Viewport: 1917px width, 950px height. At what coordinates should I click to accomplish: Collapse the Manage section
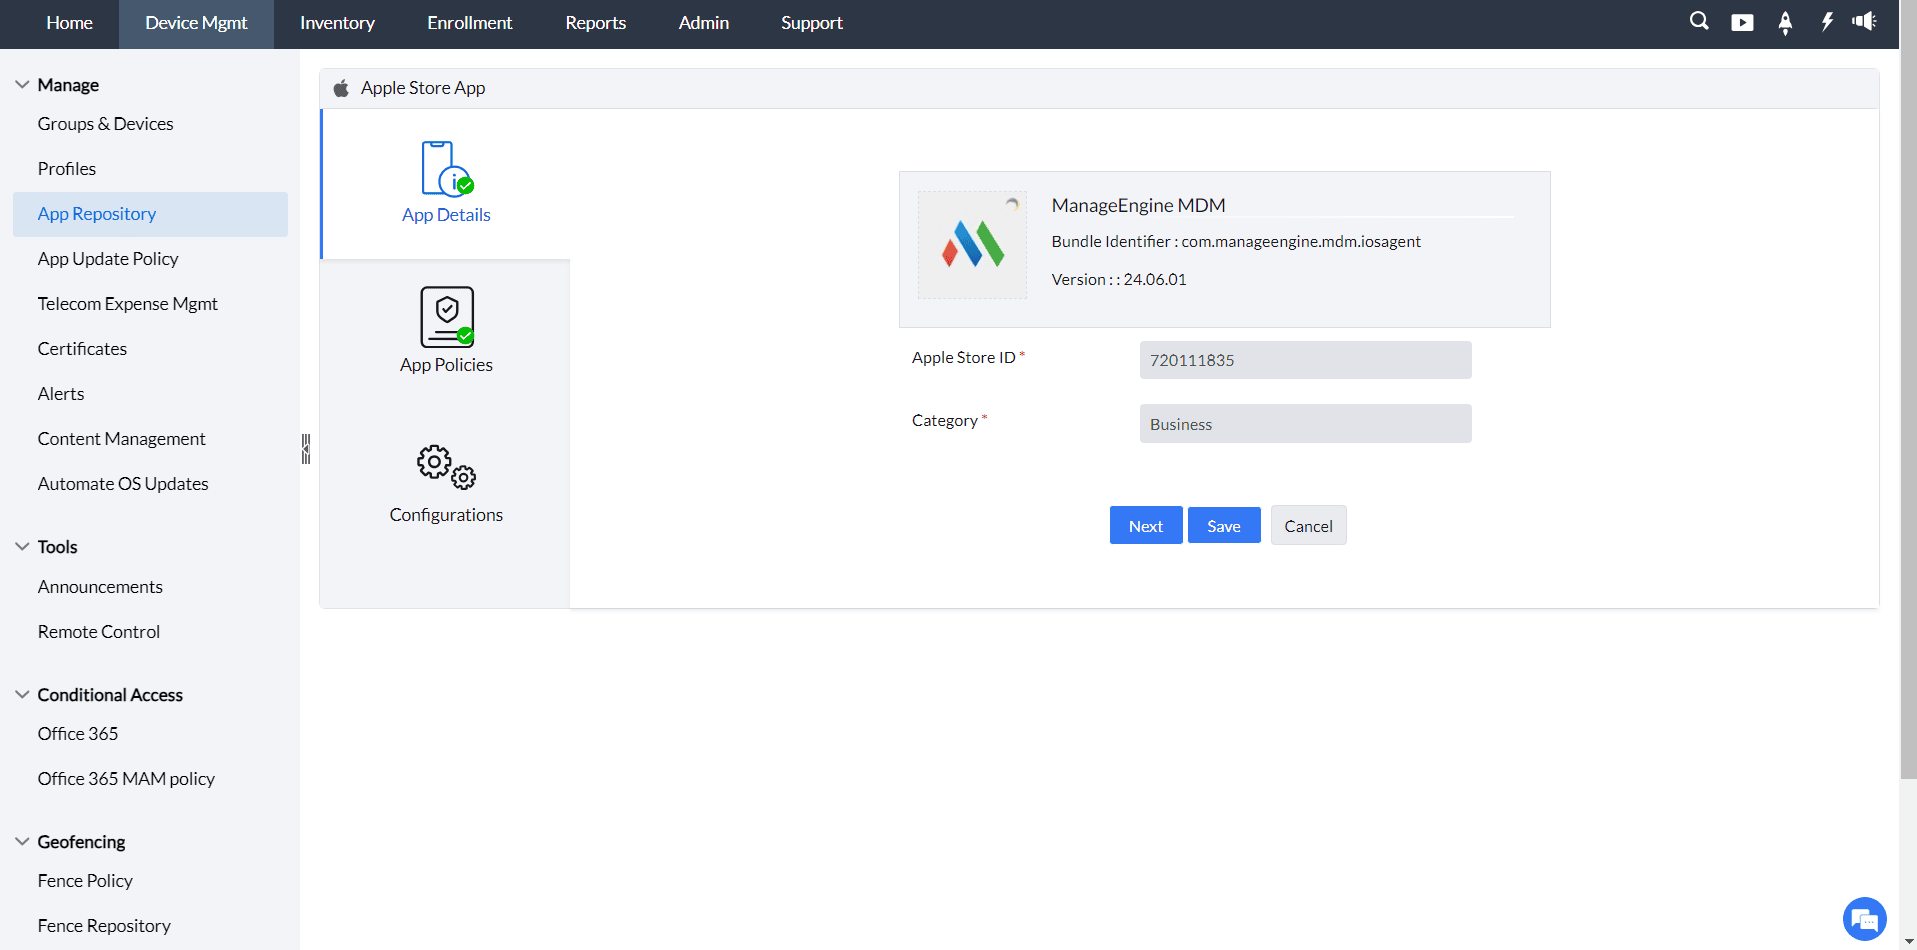click(x=21, y=84)
